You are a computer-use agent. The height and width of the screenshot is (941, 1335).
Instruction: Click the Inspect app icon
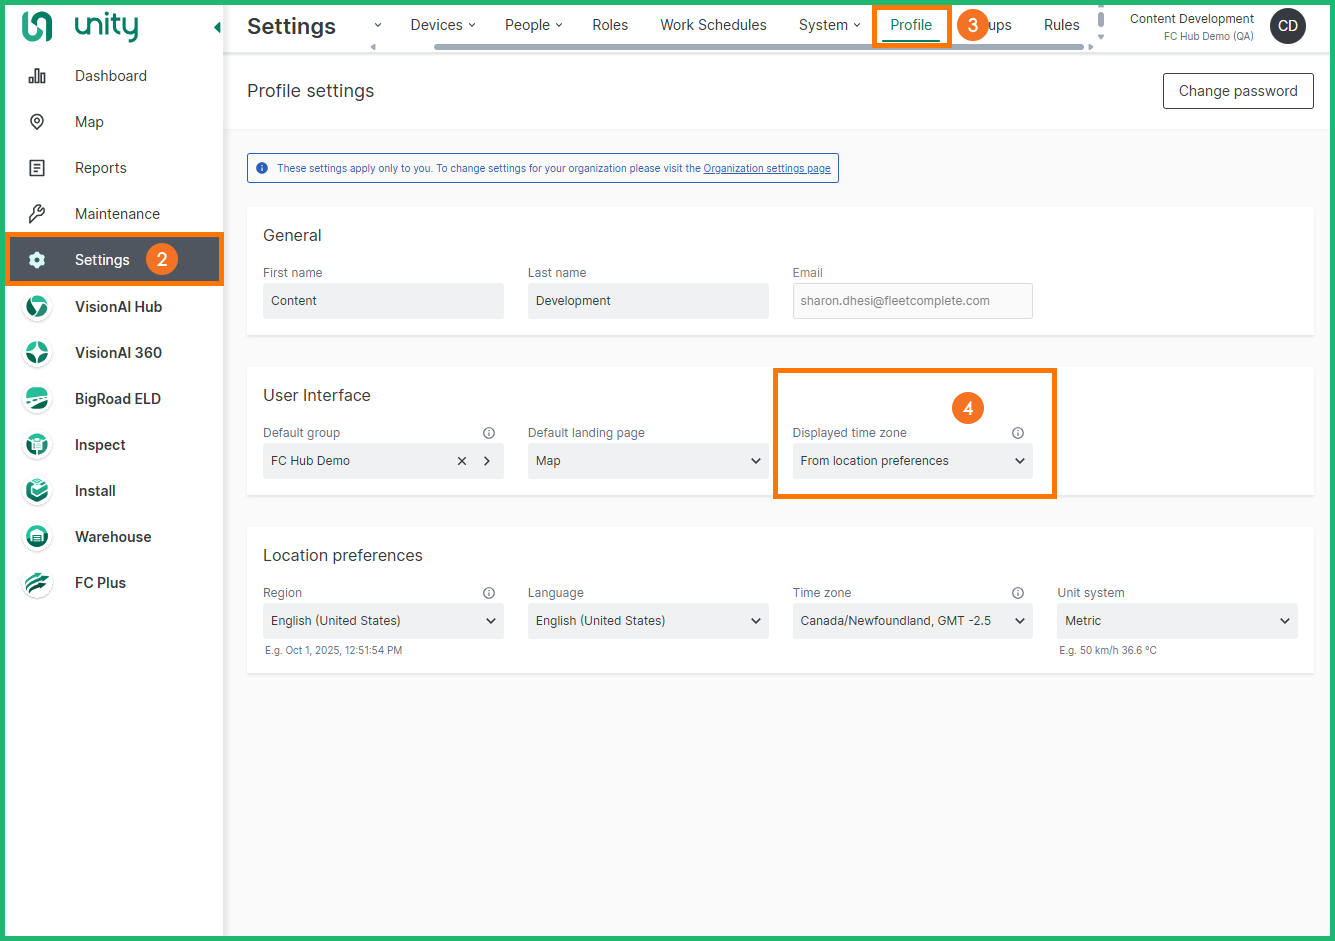click(x=37, y=445)
